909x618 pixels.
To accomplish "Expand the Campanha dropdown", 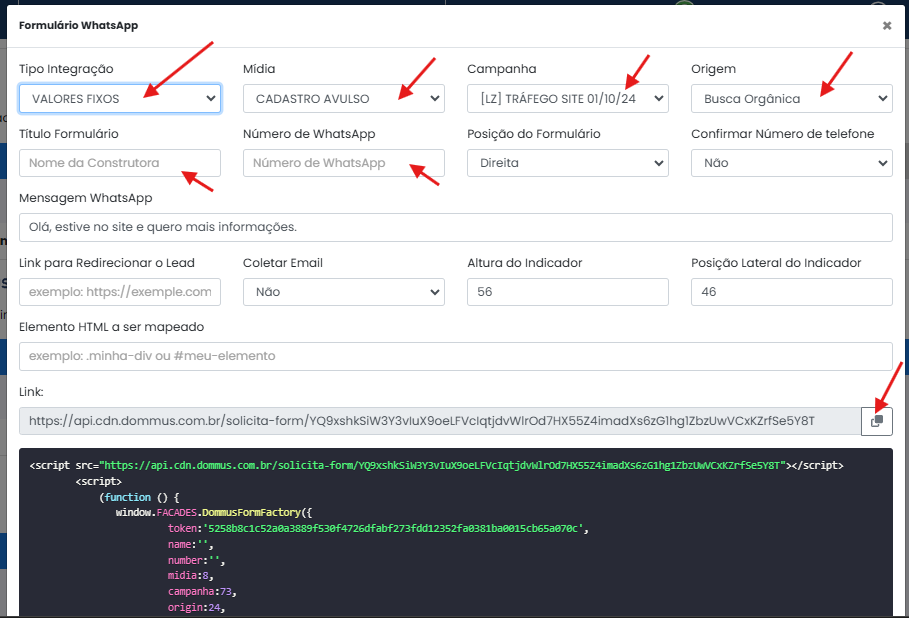I will coord(568,99).
